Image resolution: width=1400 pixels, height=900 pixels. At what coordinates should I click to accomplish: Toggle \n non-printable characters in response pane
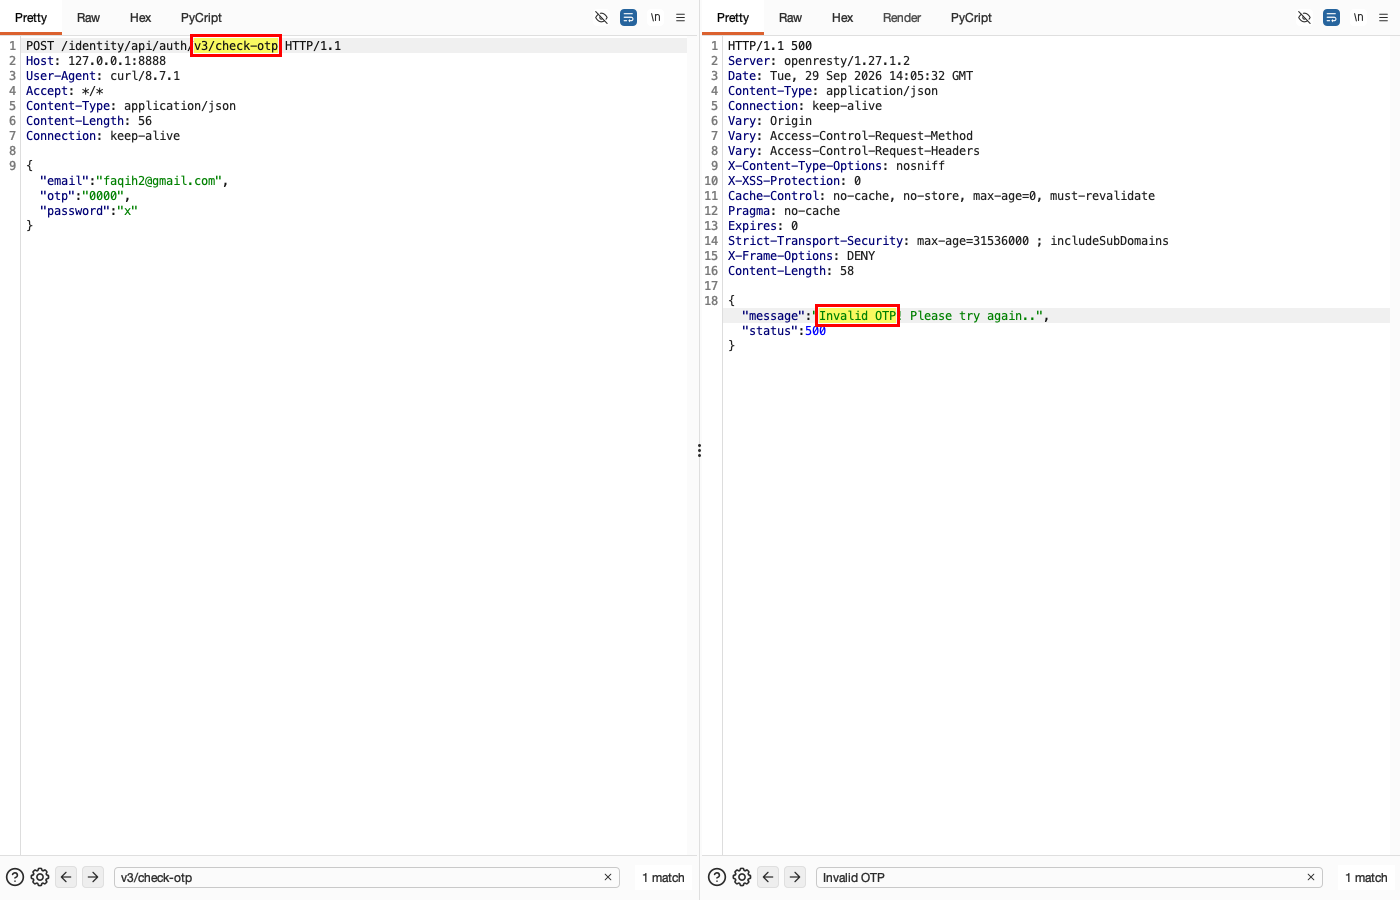tap(1359, 17)
